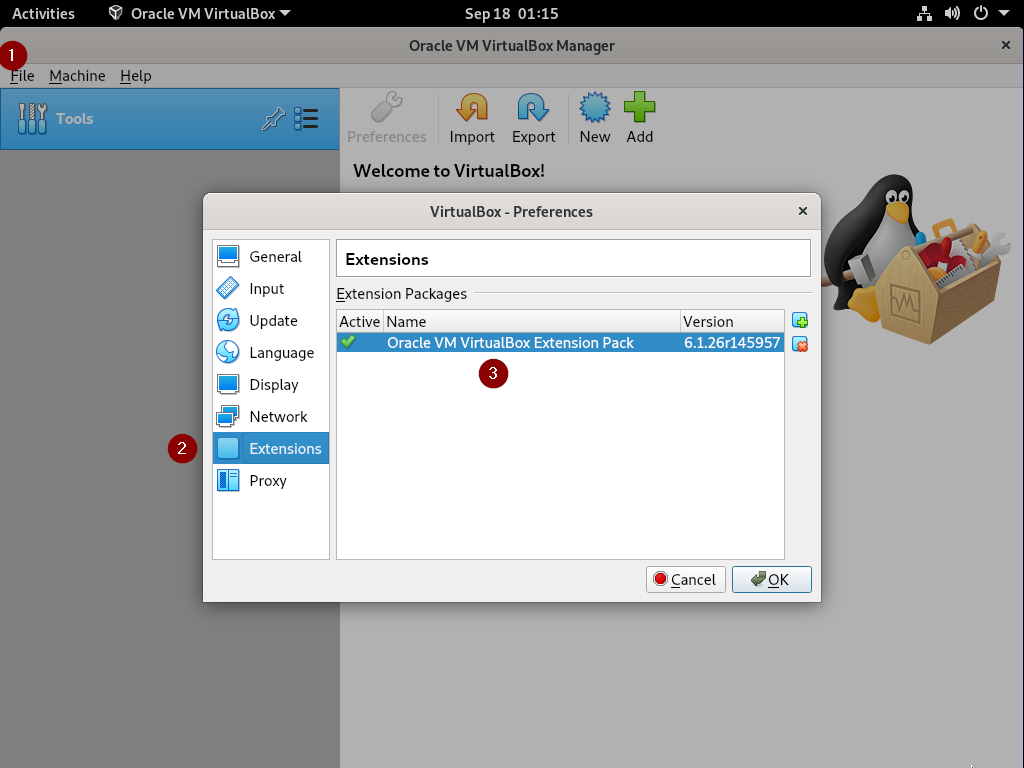Click the power icon in top bar
The height and width of the screenshot is (768, 1024).
(x=981, y=14)
